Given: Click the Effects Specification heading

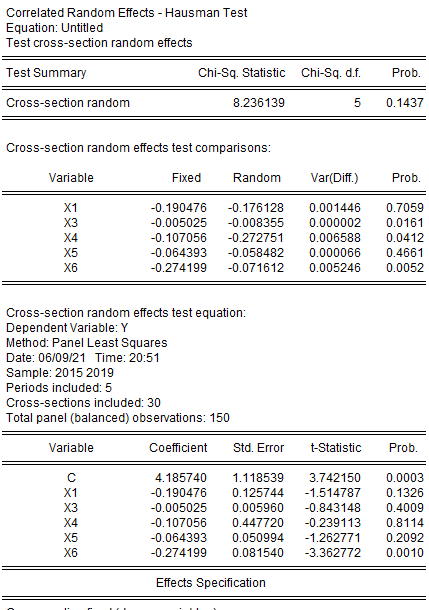Looking at the screenshot, I should (211, 583).
